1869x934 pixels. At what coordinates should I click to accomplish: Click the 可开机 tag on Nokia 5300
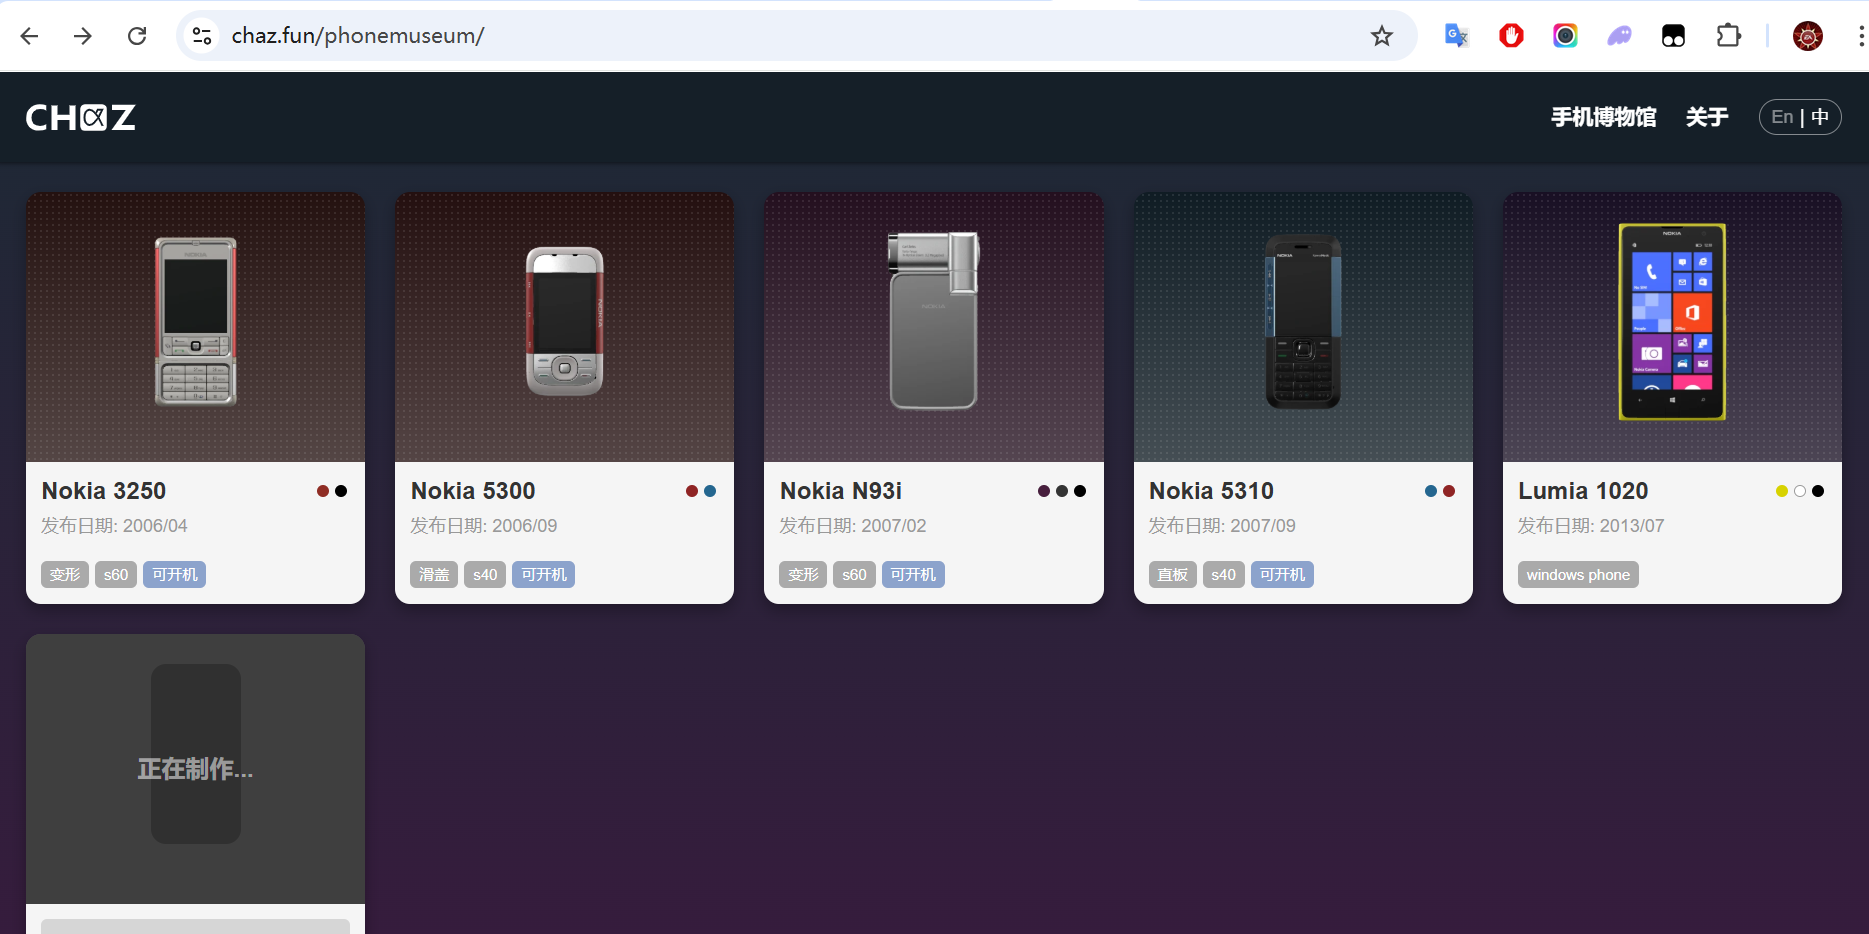pyautogui.click(x=544, y=575)
